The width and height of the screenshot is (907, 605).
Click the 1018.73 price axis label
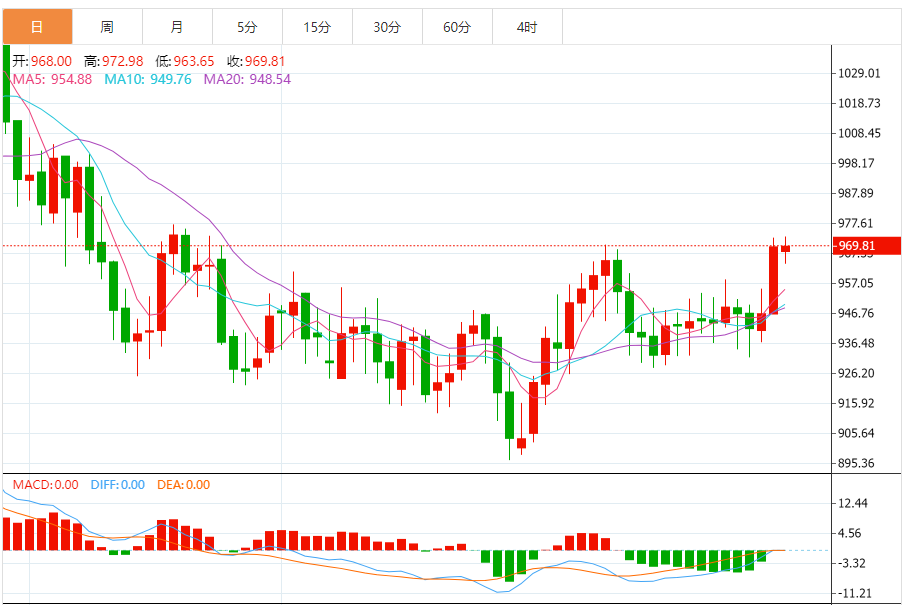pyautogui.click(x=859, y=104)
